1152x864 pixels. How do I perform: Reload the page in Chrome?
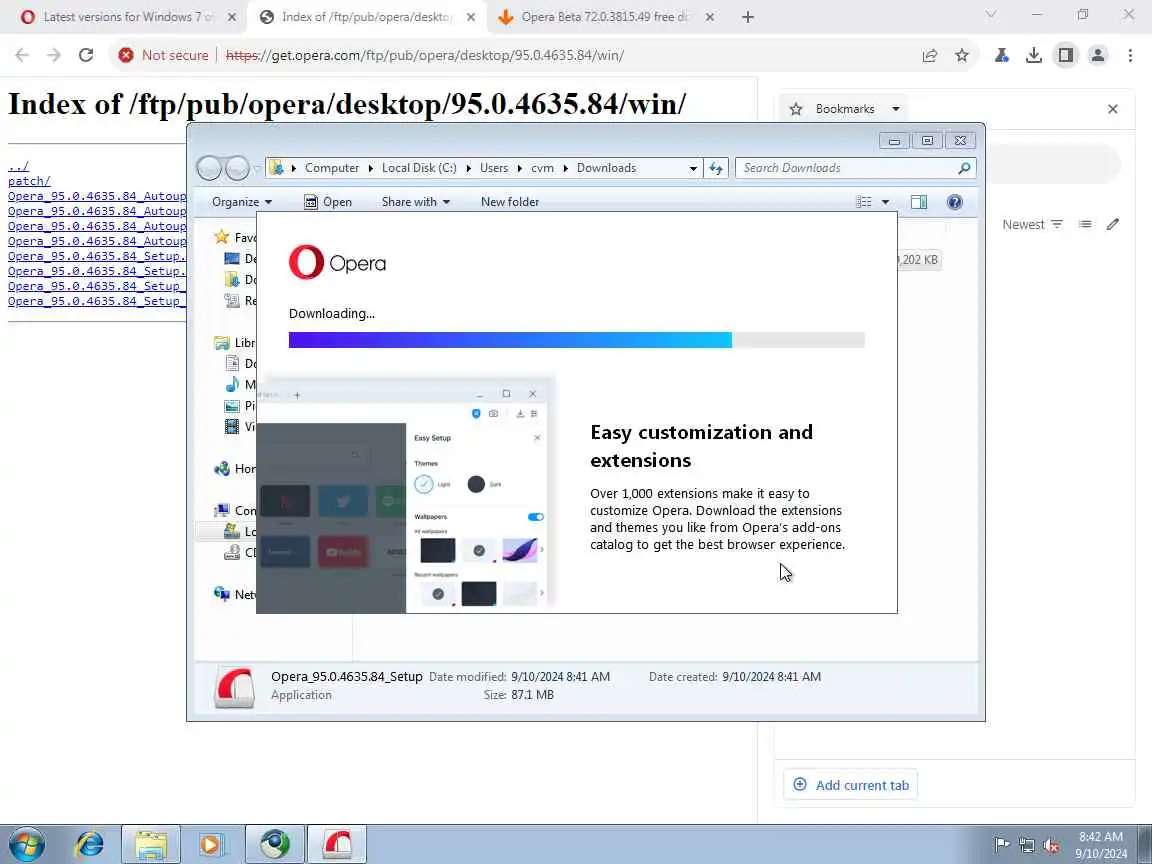[86, 55]
